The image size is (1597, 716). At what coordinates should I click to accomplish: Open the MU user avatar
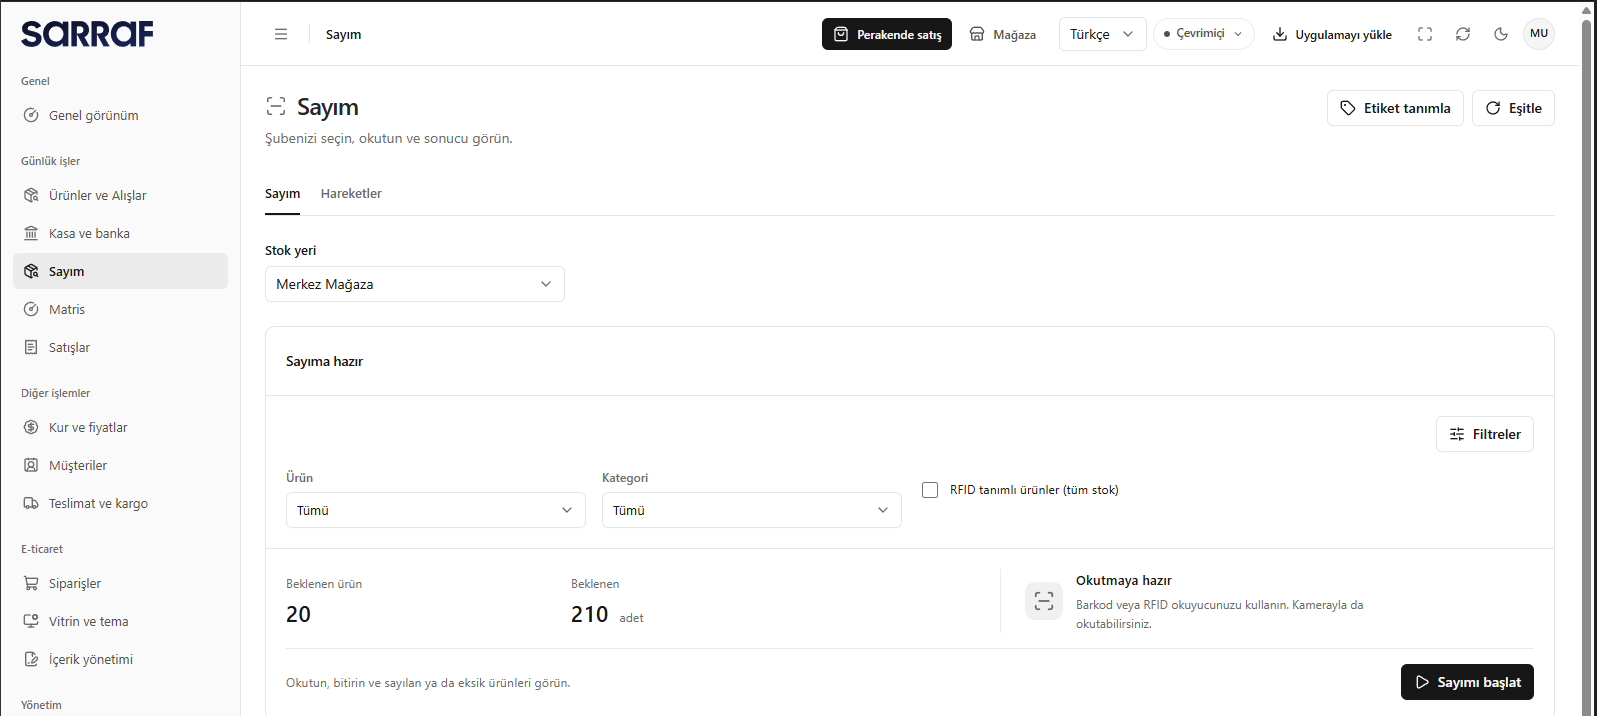click(1539, 34)
